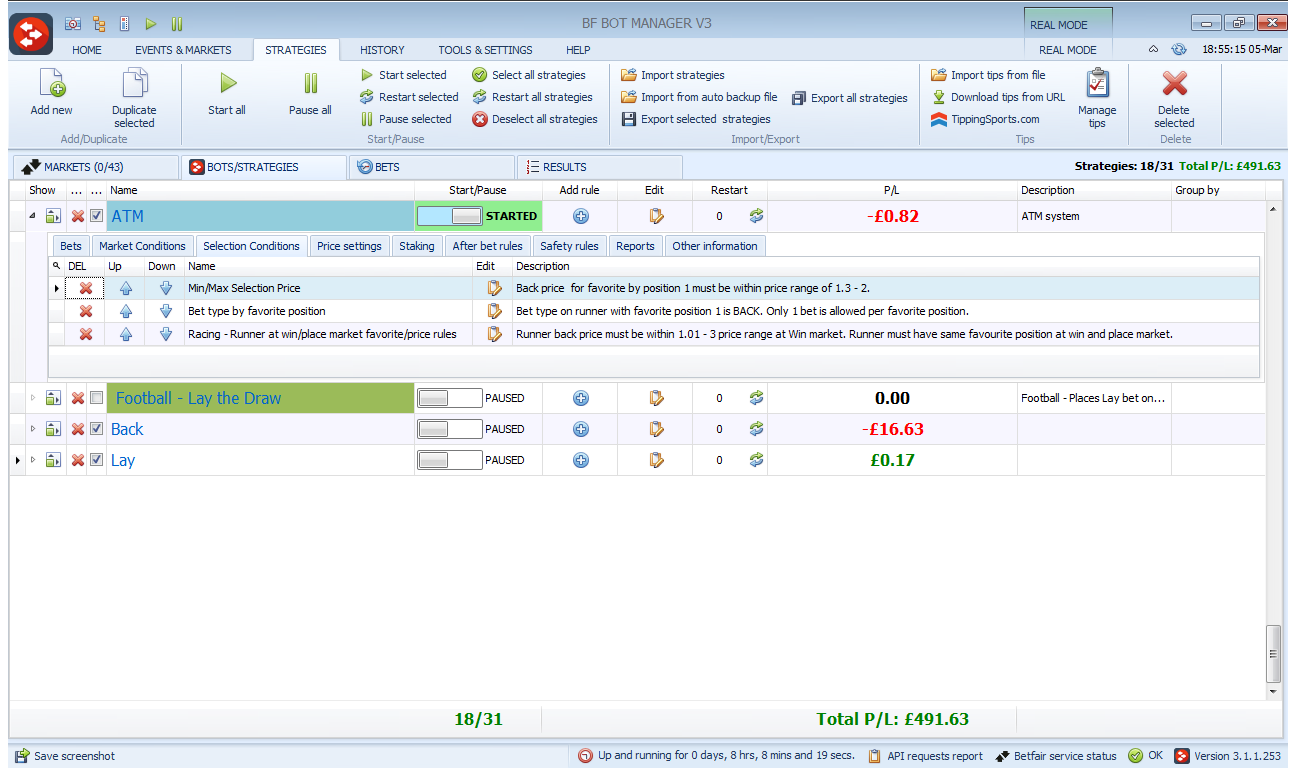Click Duplicate selected strategy icon
1296x776 pixels.
(x=134, y=83)
